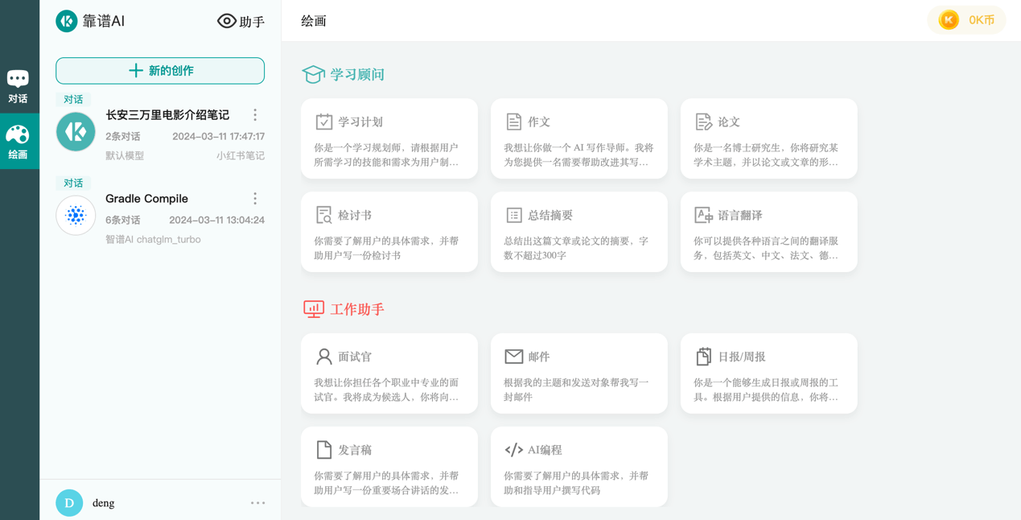The width and height of the screenshot is (1021, 520).
Task: Click the 新的创作 new creation button
Action: pos(160,71)
